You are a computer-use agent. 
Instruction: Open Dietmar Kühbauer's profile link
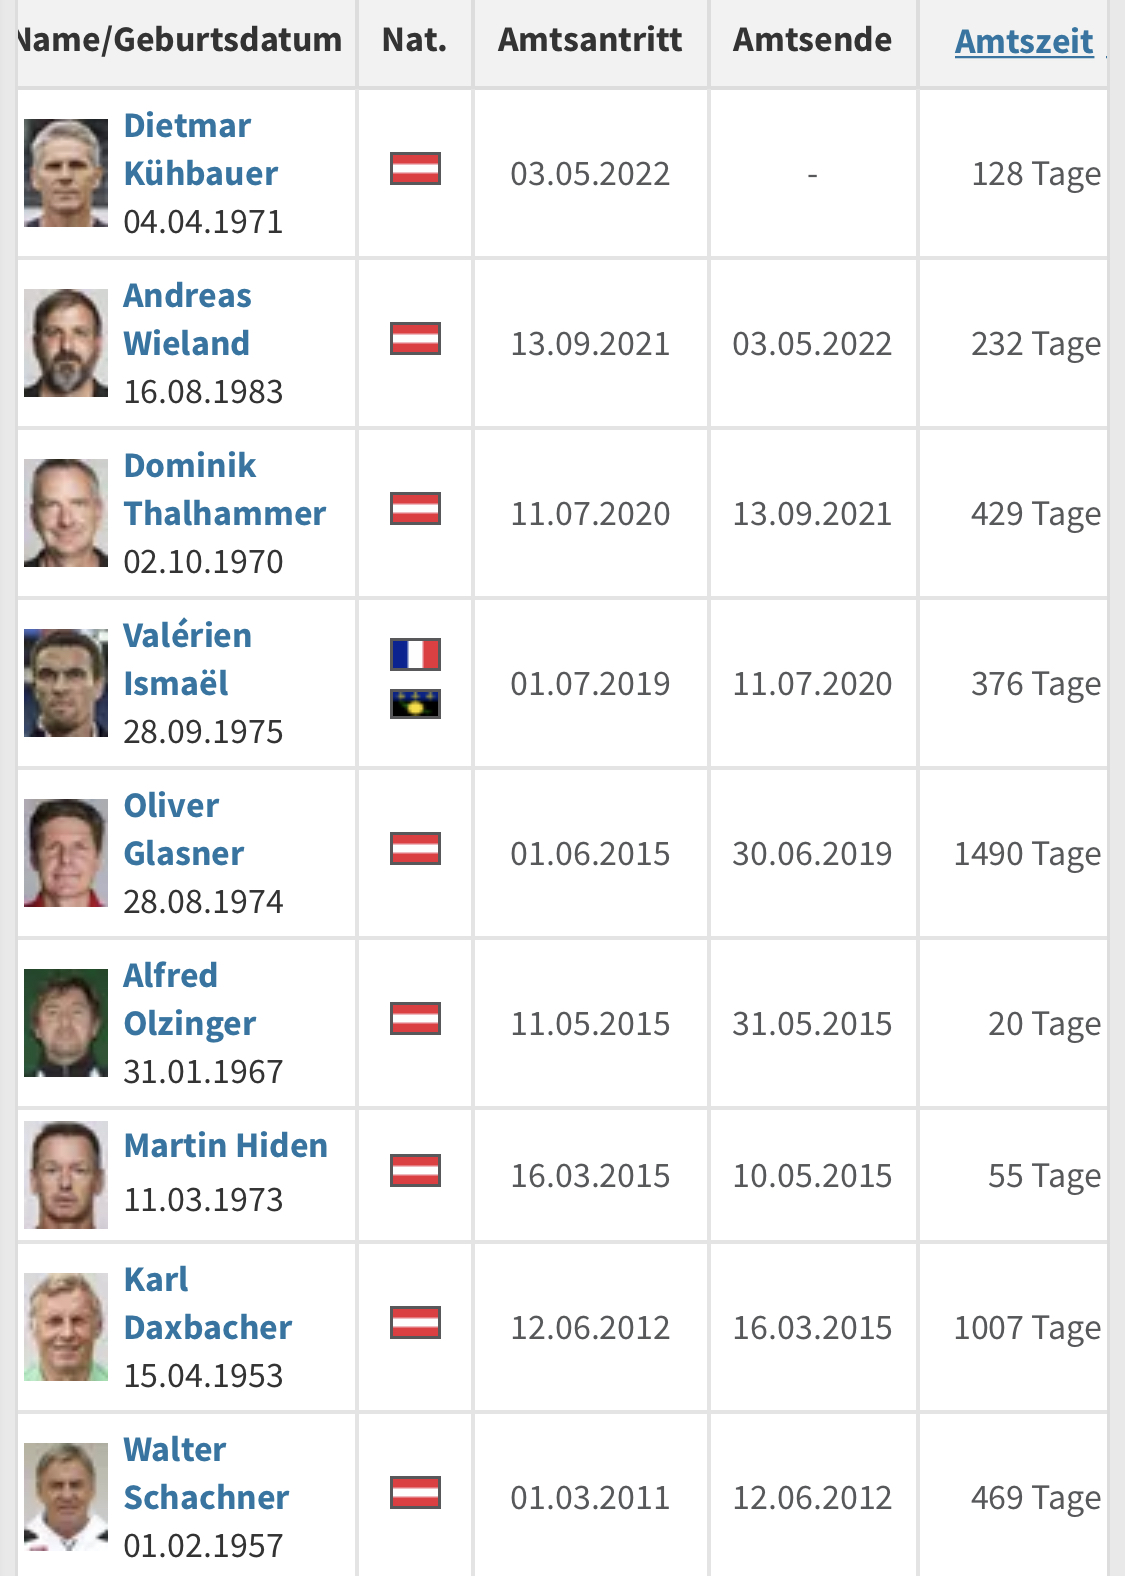pyautogui.click(x=200, y=150)
